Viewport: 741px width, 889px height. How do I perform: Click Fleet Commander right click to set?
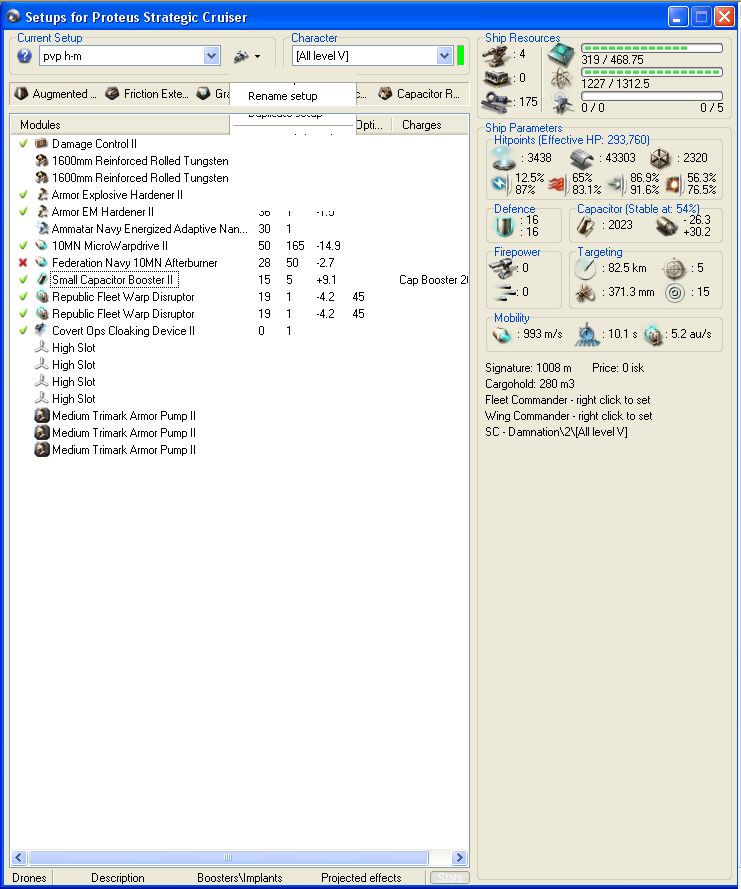pyautogui.click(x=568, y=400)
